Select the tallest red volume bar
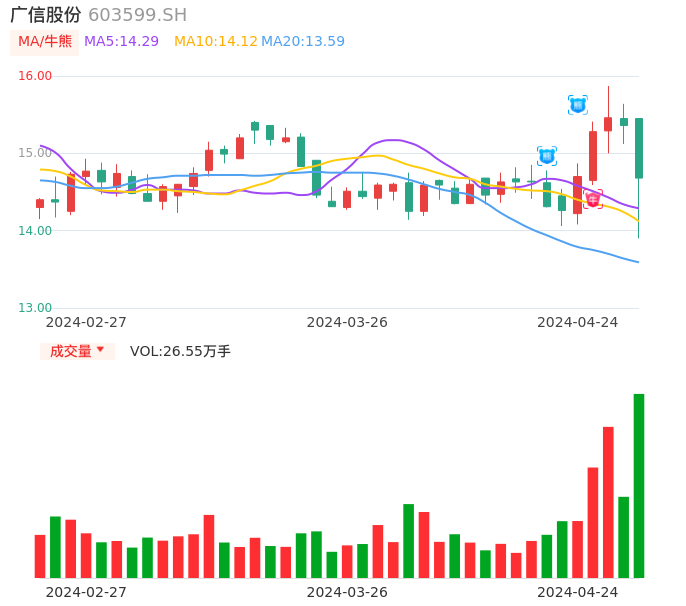The height and width of the screenshot is (606, 686). pyautogui.click(x=608, y=501)
